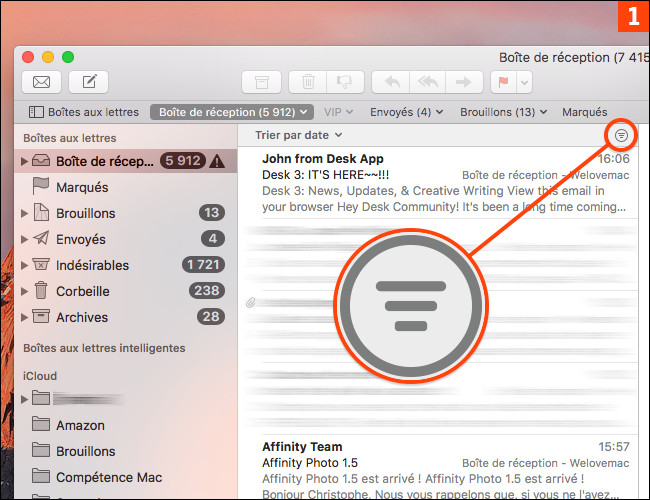650x500 pixels.
Task: Open the Indésirables mailbox
Action: point(93,265)
